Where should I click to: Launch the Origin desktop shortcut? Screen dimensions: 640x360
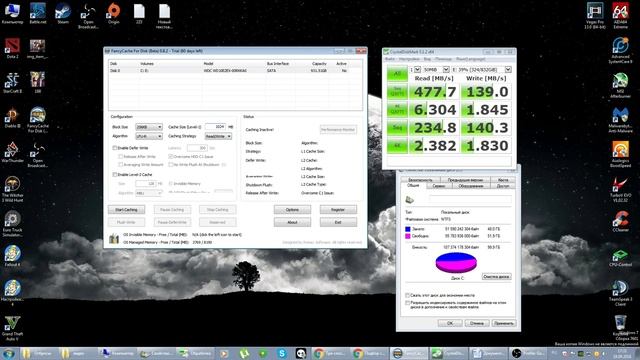coord(114,13)
